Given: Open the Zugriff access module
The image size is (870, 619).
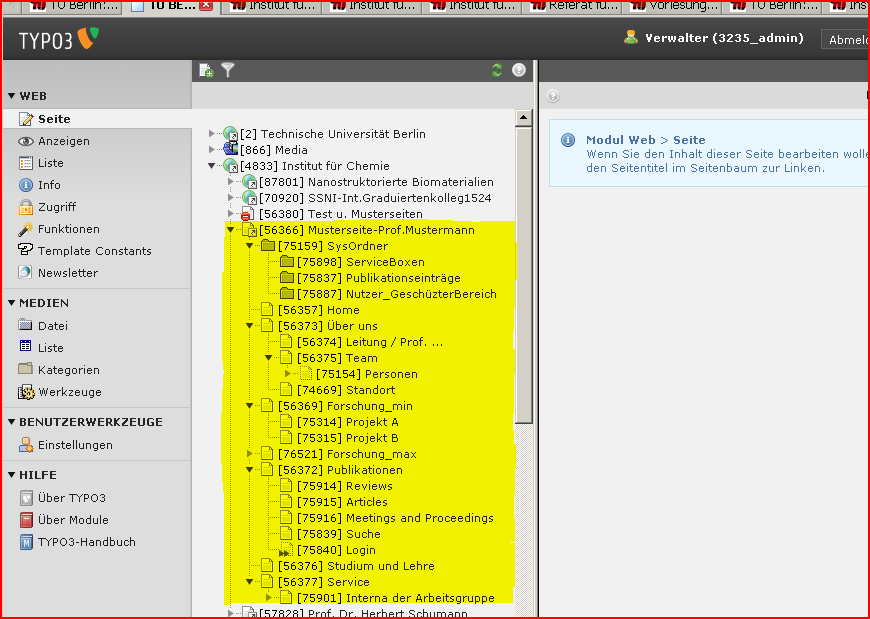Looking at the screenshot, I should (x=56, y=207).
